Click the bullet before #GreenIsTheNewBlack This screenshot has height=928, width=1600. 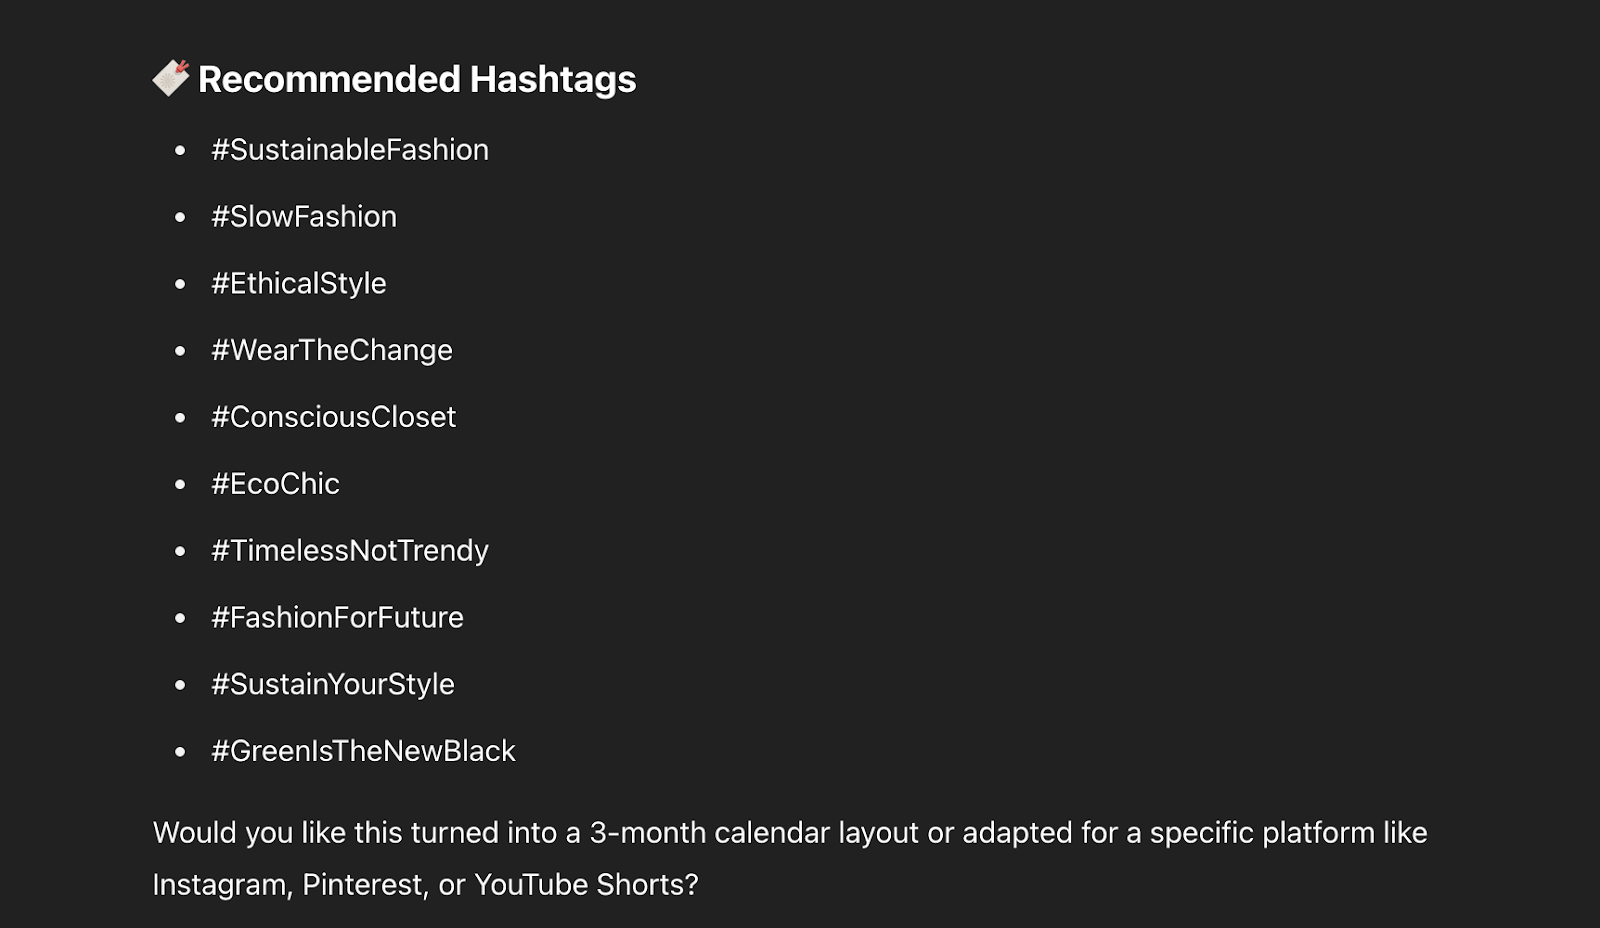pos(180,752)
